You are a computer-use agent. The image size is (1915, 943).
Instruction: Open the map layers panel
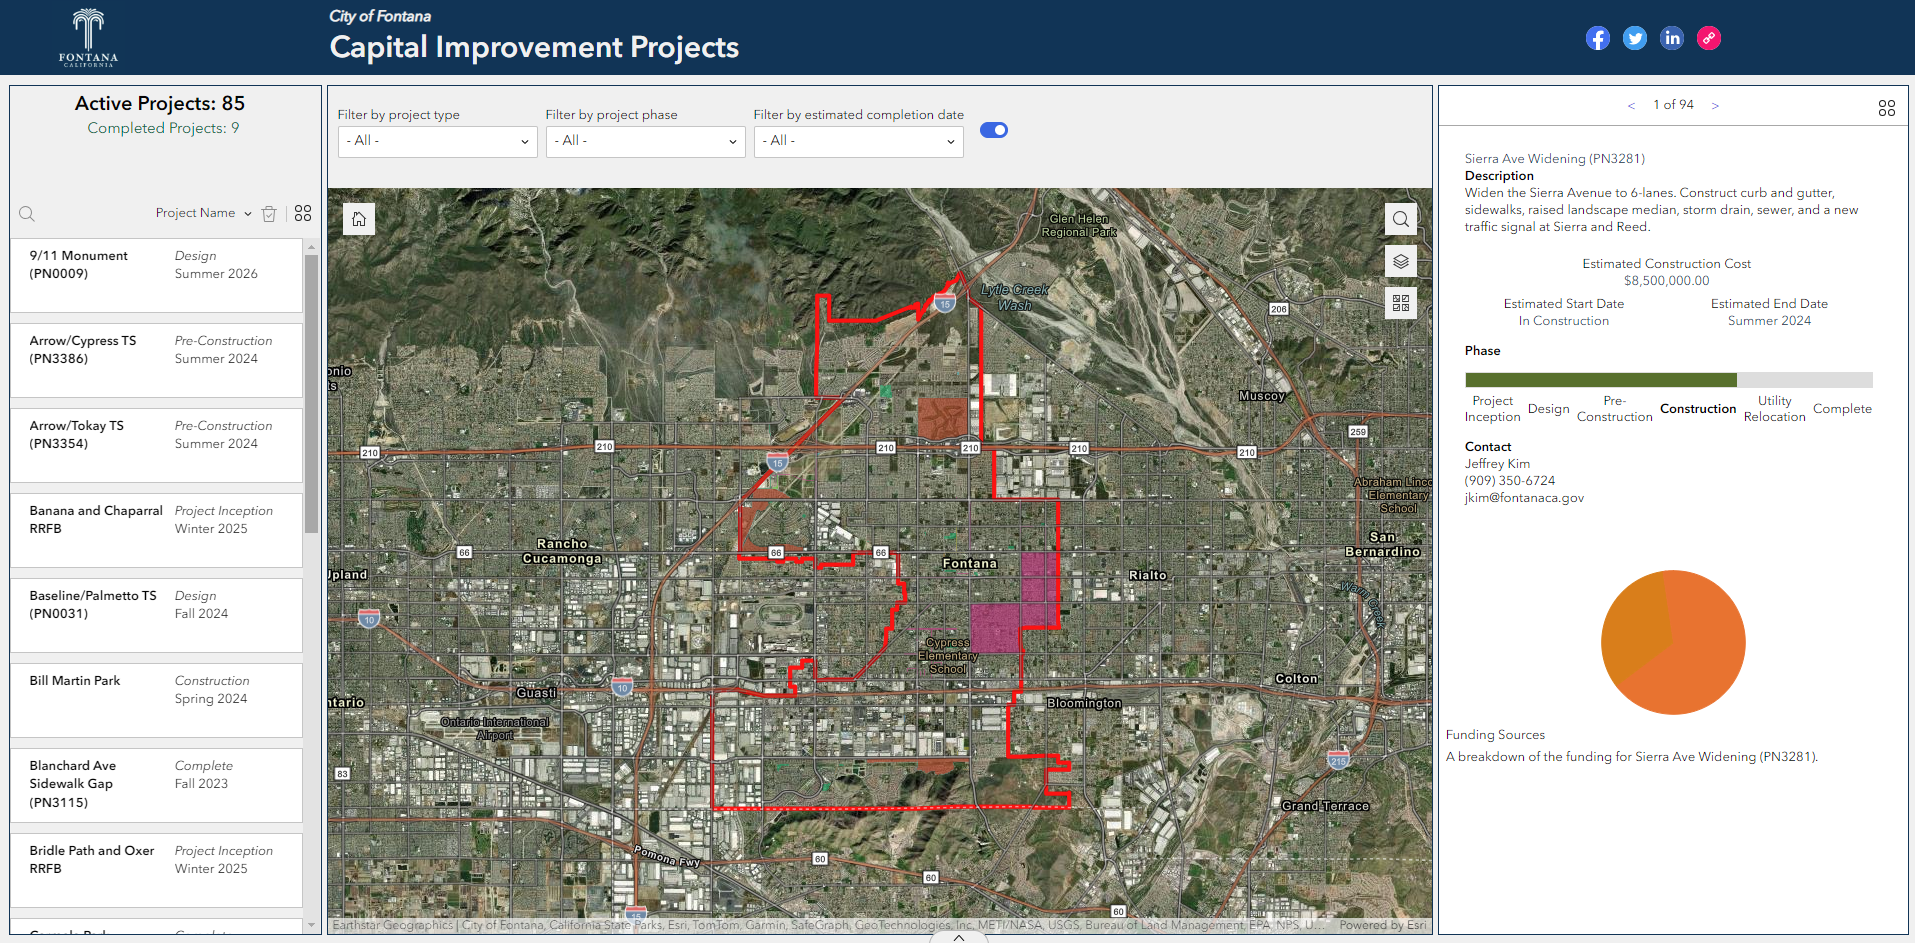click(1400, 261)
